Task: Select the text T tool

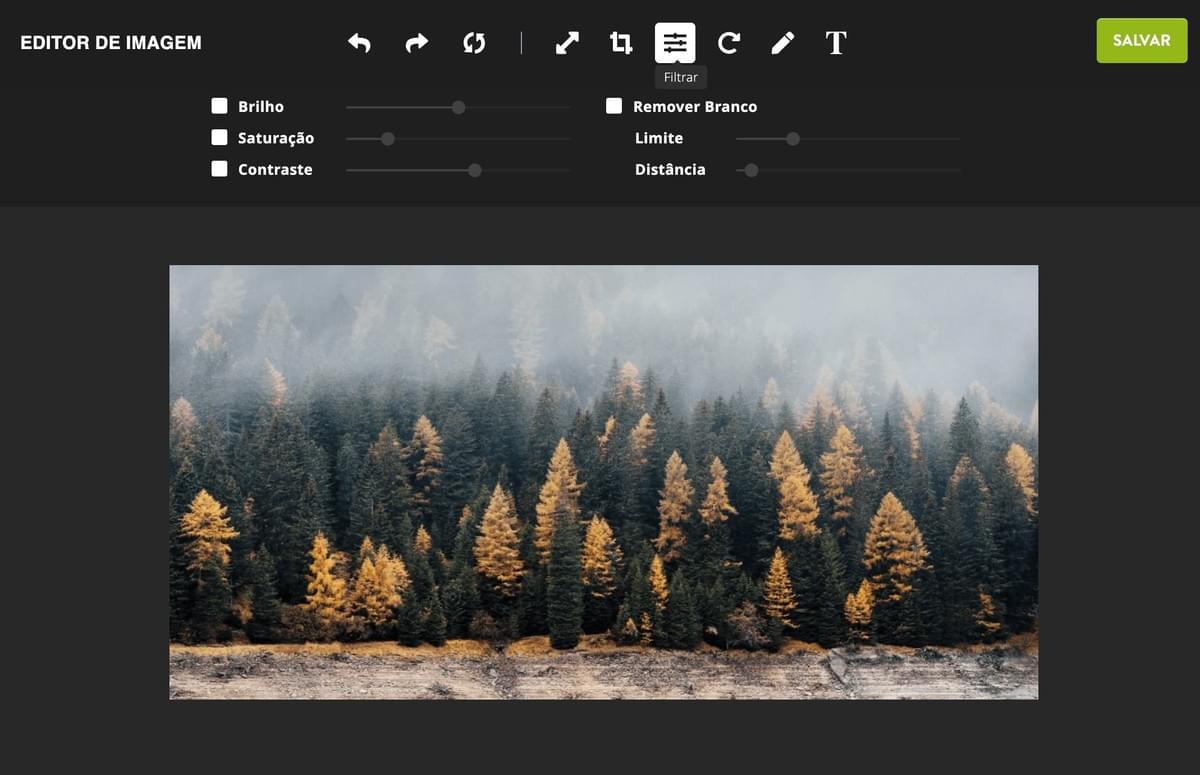Action: (x=836, y=43)
